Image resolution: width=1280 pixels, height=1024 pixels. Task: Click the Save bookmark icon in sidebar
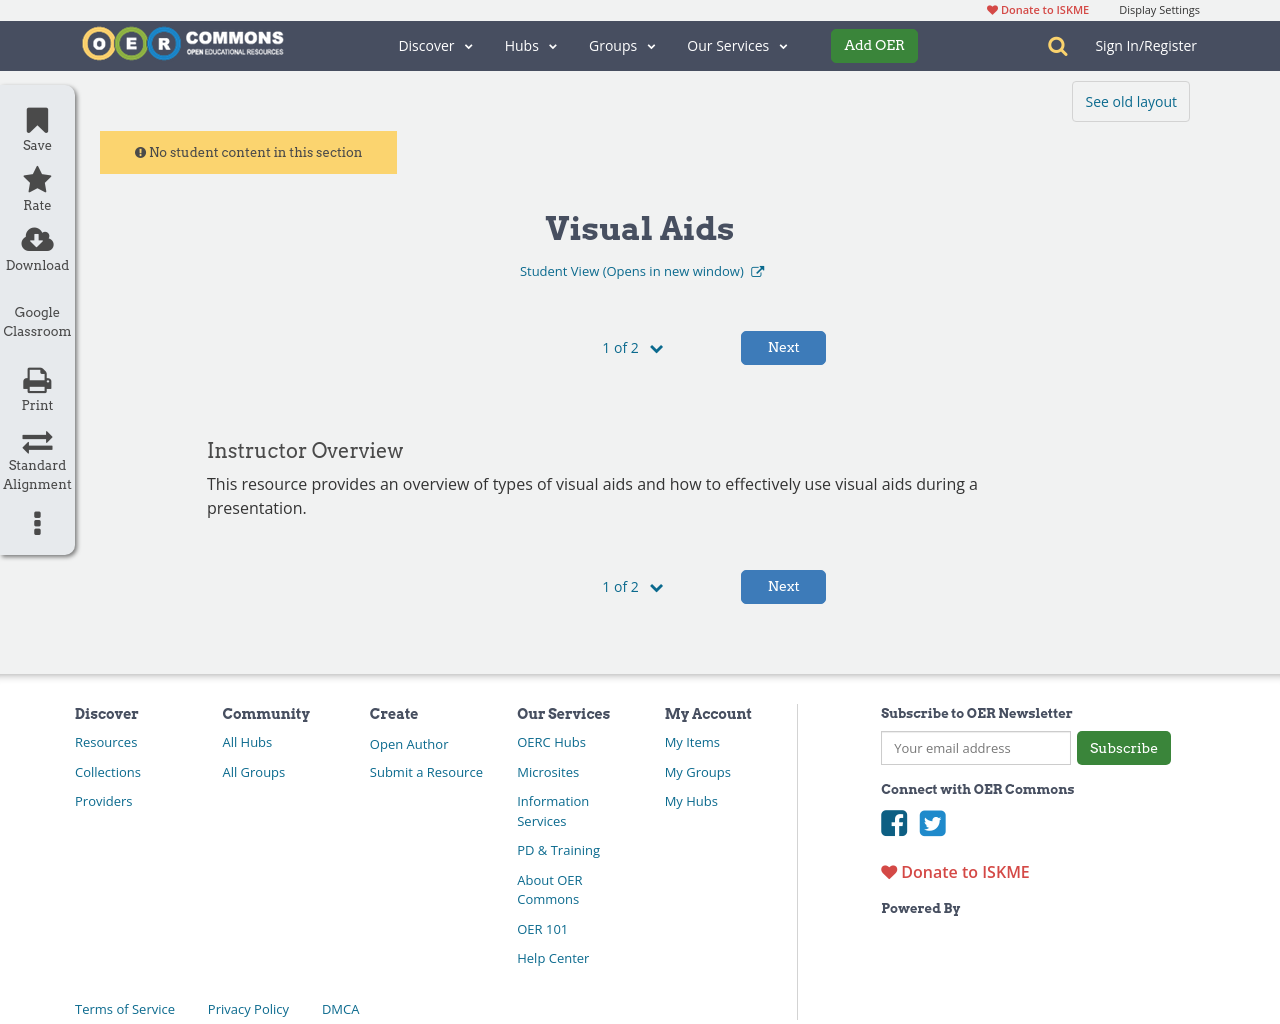36,119
